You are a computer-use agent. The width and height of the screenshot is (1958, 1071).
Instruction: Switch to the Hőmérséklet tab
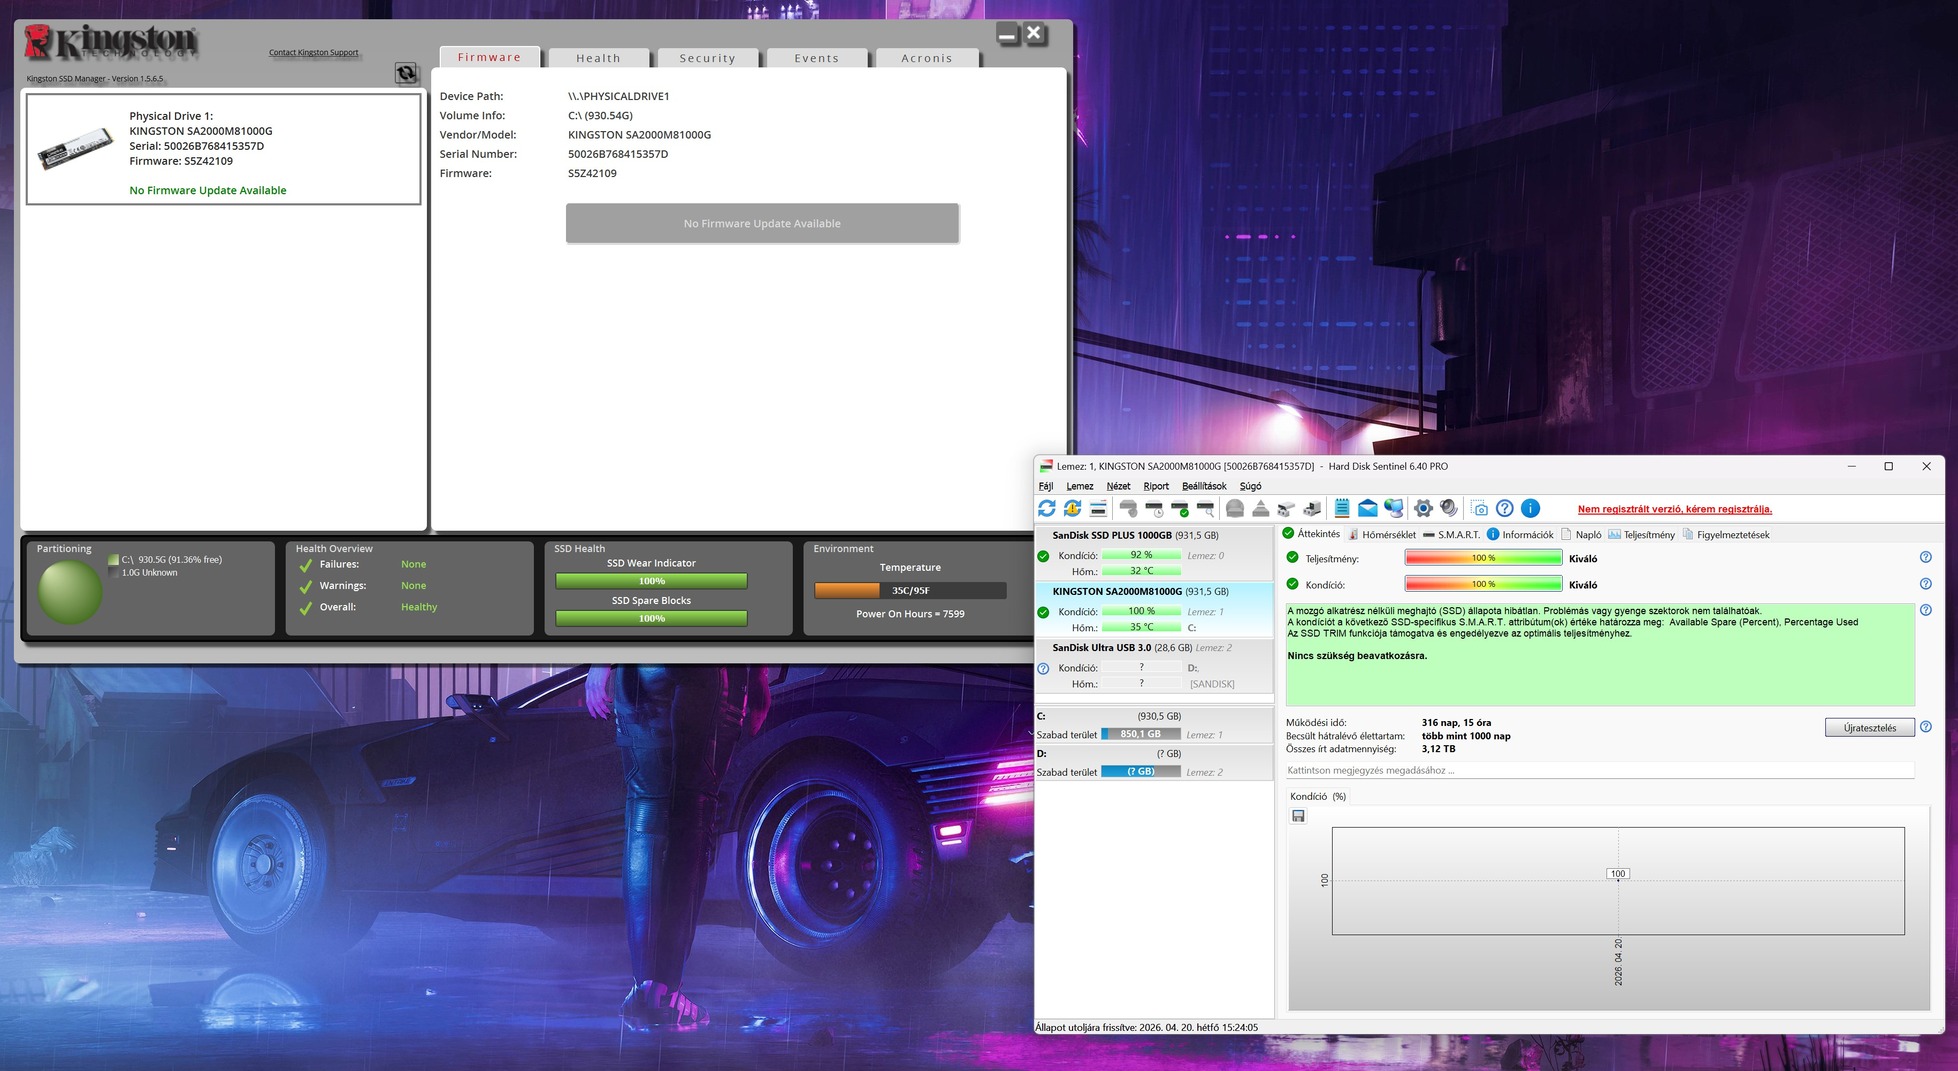click(1382, 535)
